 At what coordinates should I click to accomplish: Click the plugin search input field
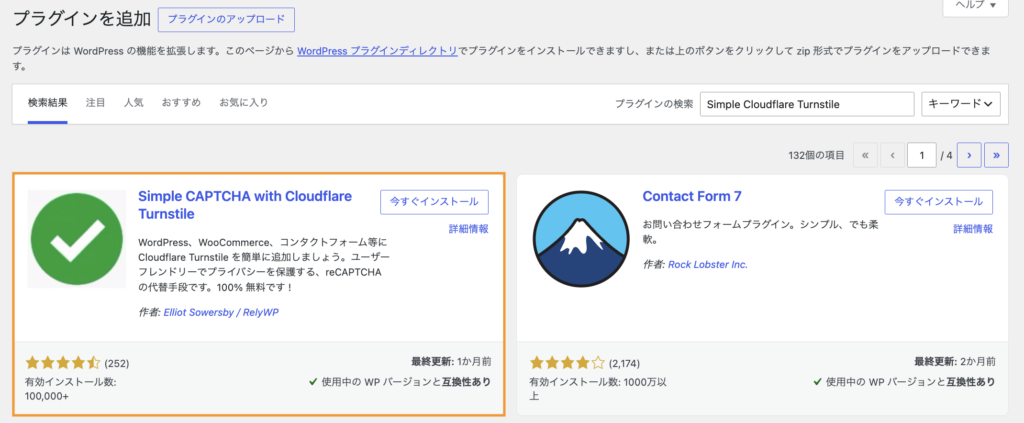point(807,104)
